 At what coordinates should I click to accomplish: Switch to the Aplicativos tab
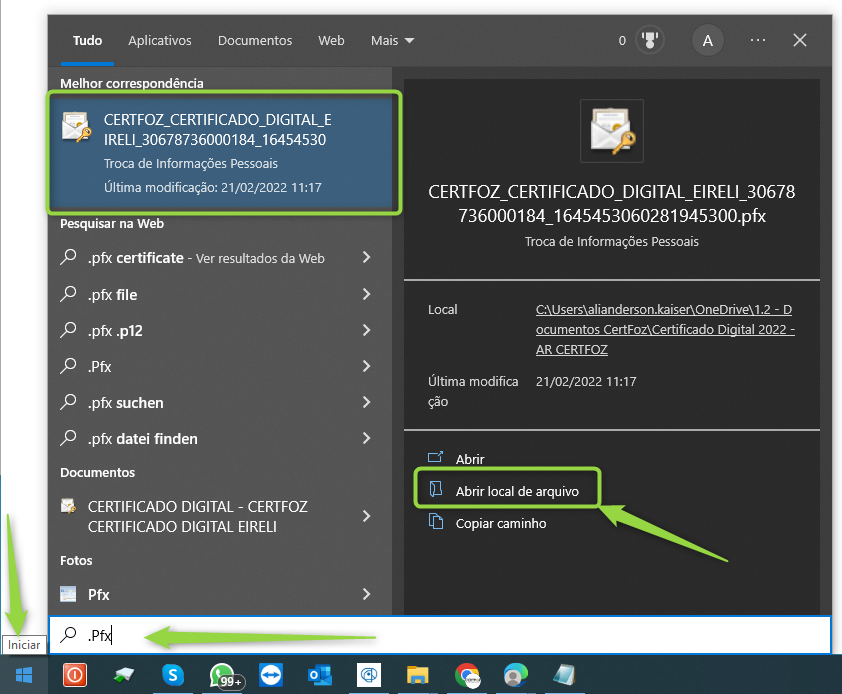pyautogui.click(x=159, y=41)
